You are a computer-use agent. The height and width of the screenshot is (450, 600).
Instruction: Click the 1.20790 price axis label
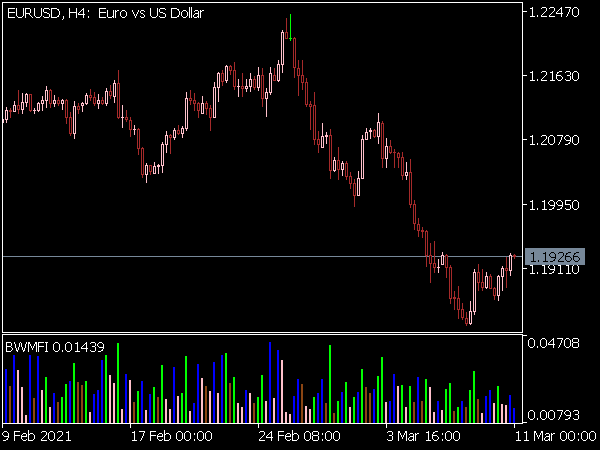click(x=554, y=140)
